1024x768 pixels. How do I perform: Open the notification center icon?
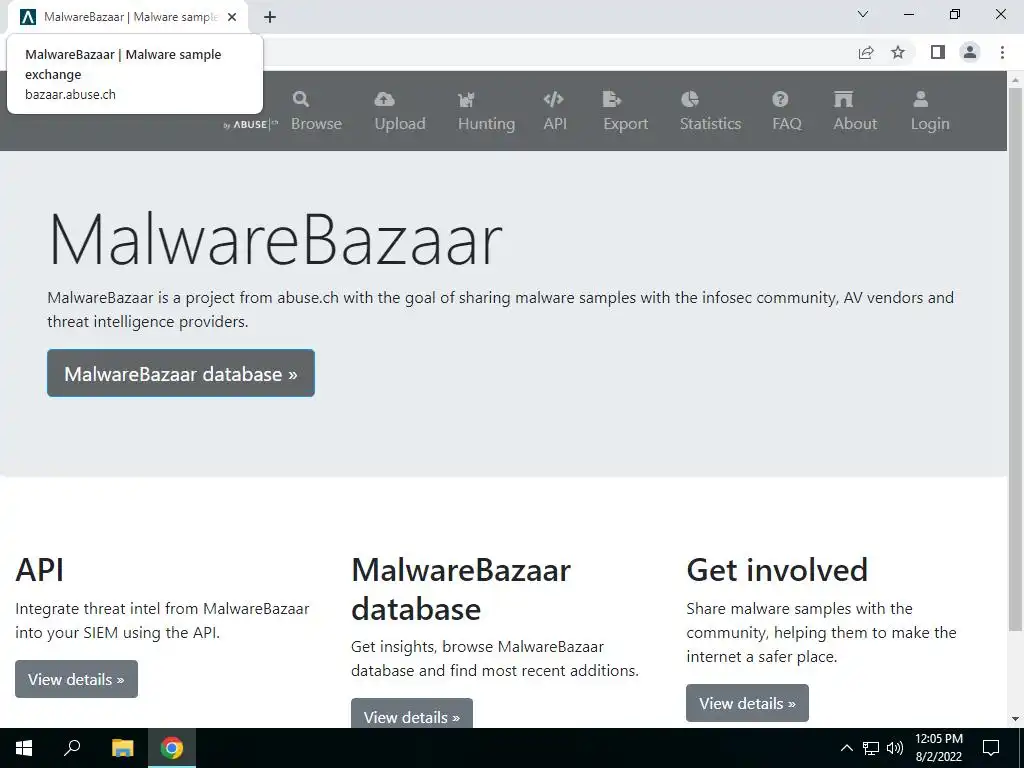(991, 748)
